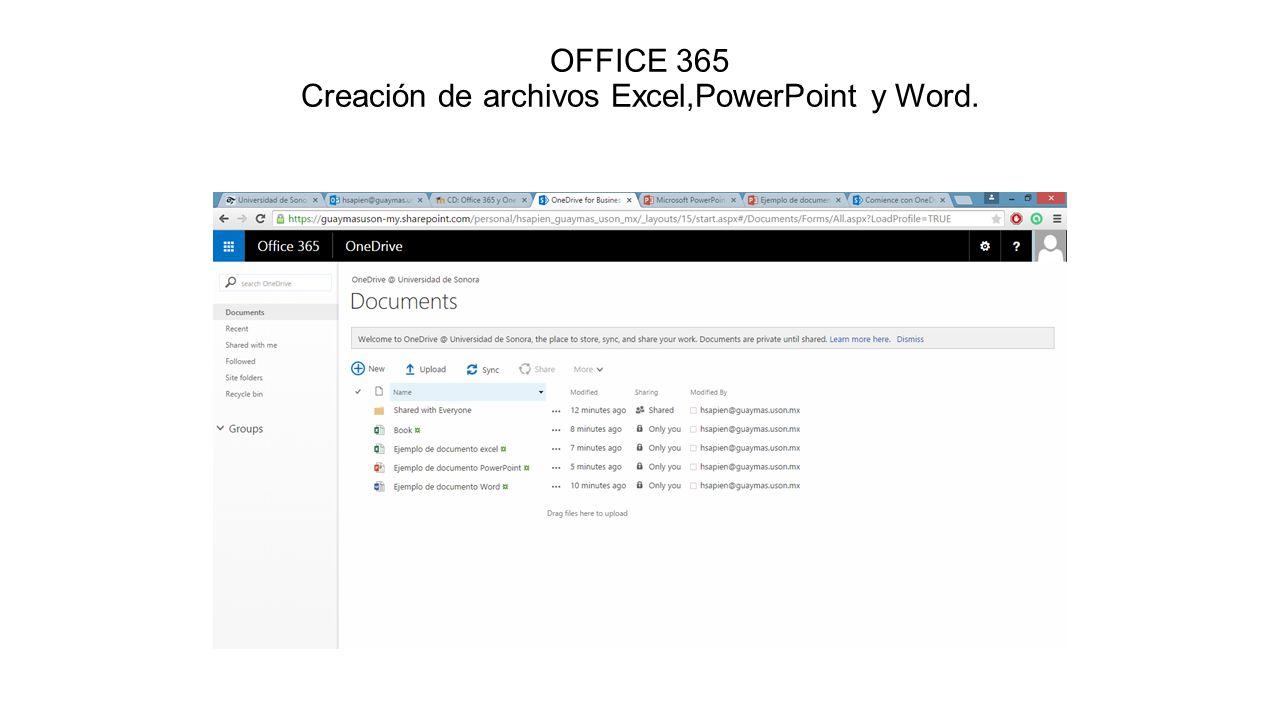Select Shared with me in navigation
The image size is (1280, 720).
tap(251, 345)
